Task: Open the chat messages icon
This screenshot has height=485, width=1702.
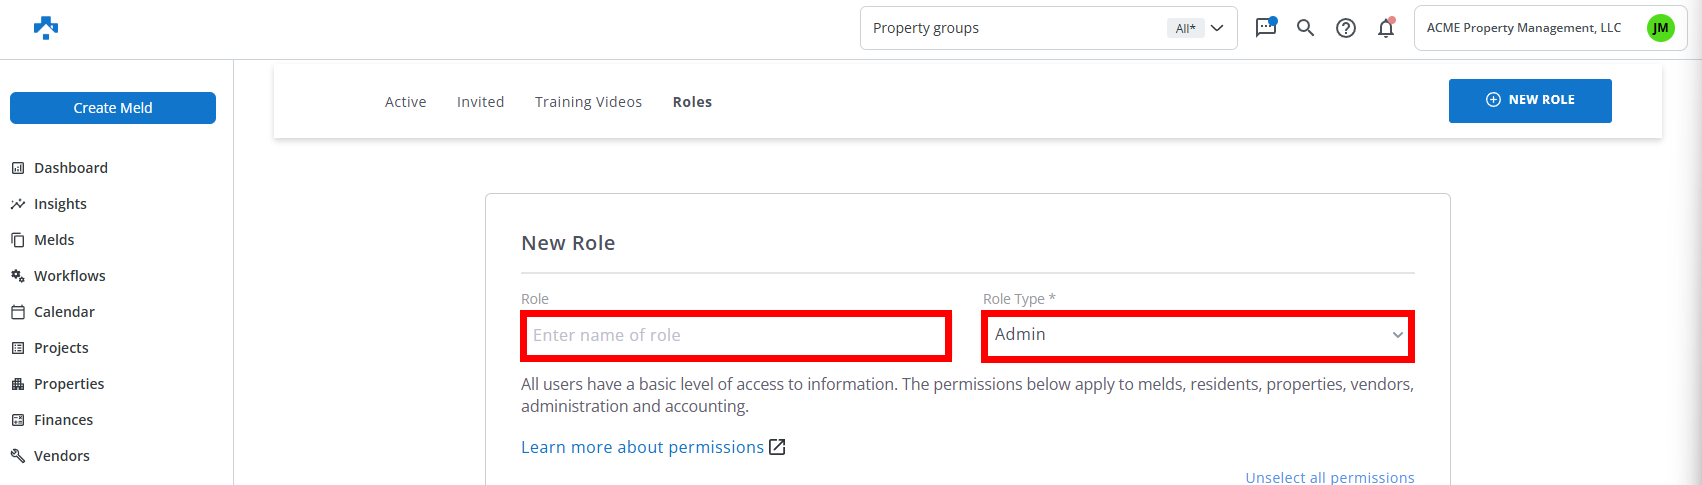Action: point(1266,27)
